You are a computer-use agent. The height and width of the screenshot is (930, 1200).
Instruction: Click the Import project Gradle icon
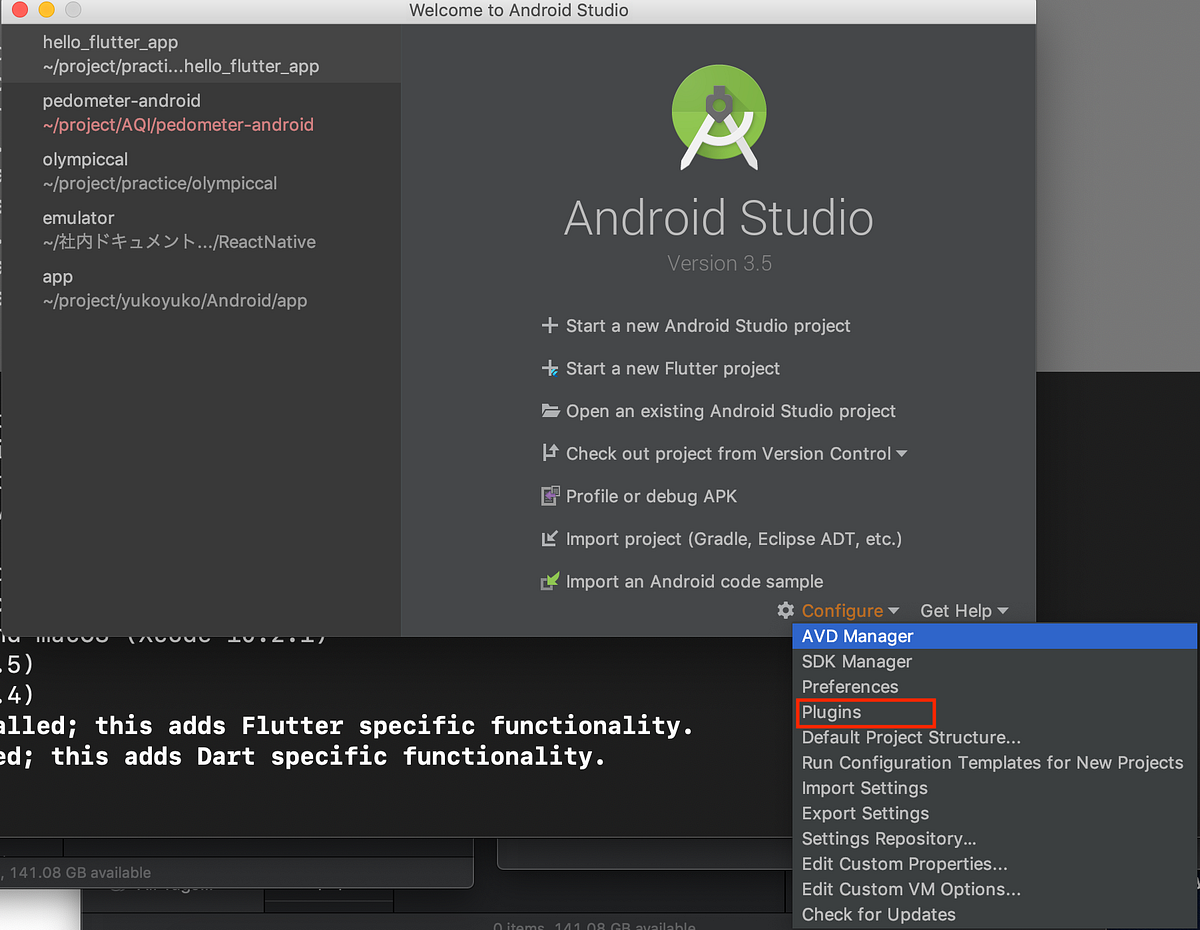(550, 538)
